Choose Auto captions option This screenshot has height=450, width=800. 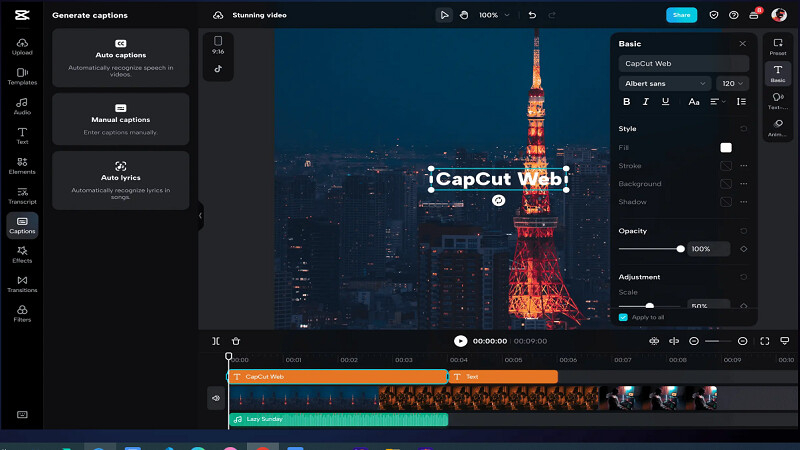tap(120, 58)
